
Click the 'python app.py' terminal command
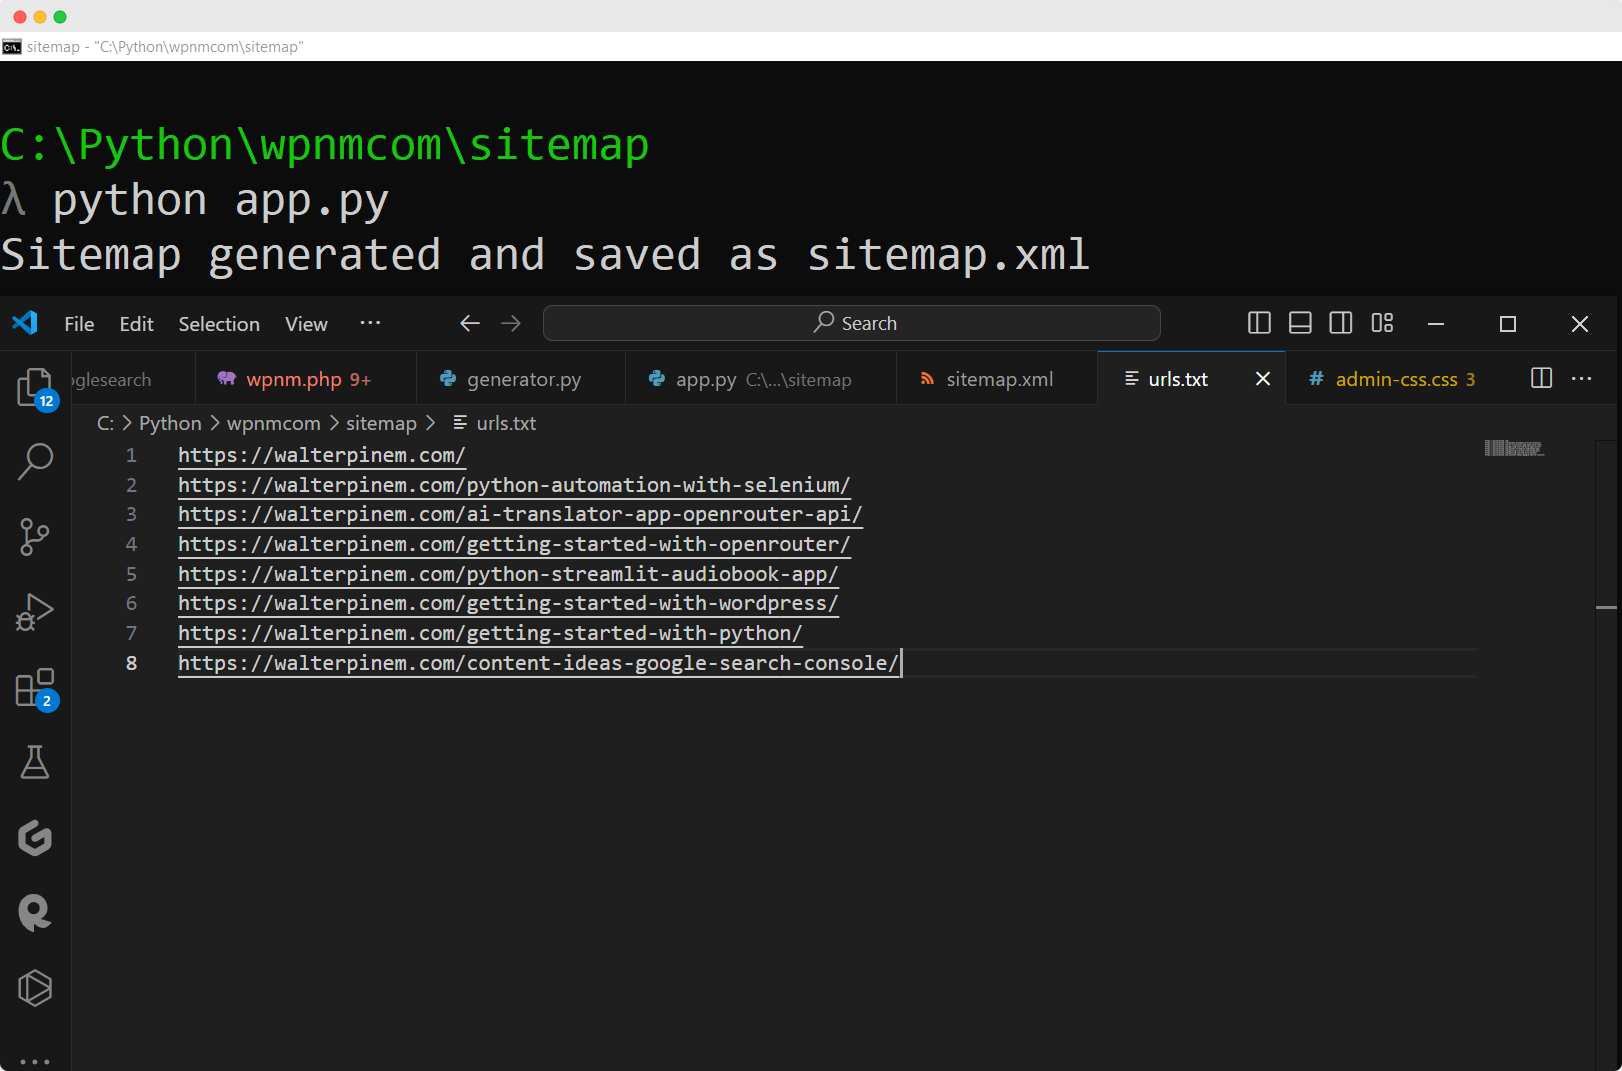pos(220,201)
